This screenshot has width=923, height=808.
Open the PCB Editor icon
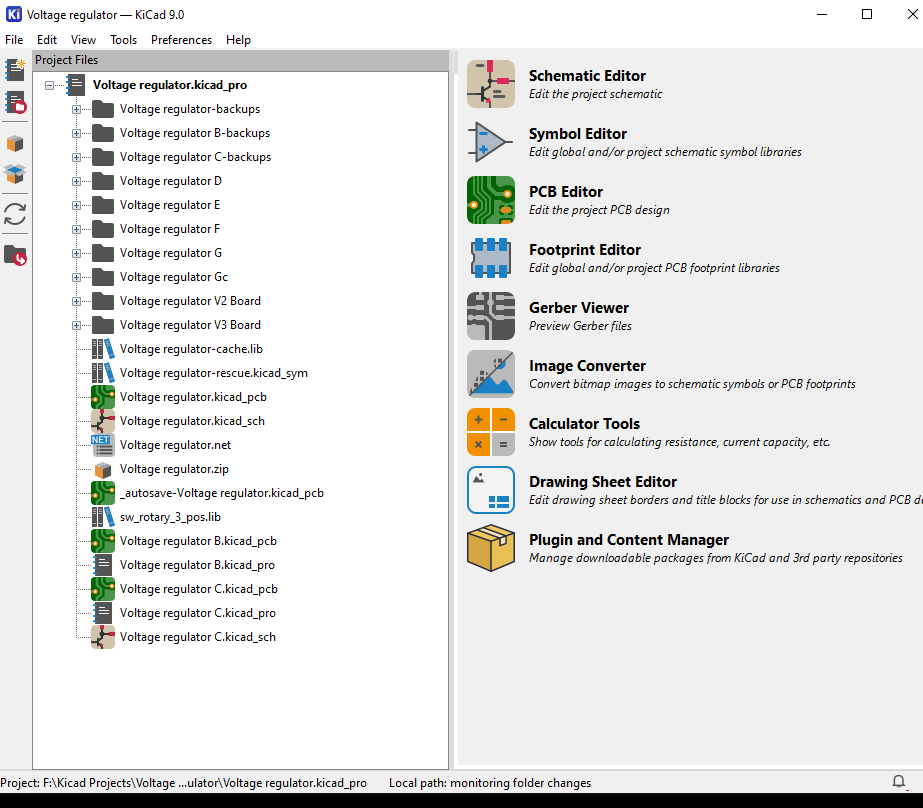(x=490, y=200)
